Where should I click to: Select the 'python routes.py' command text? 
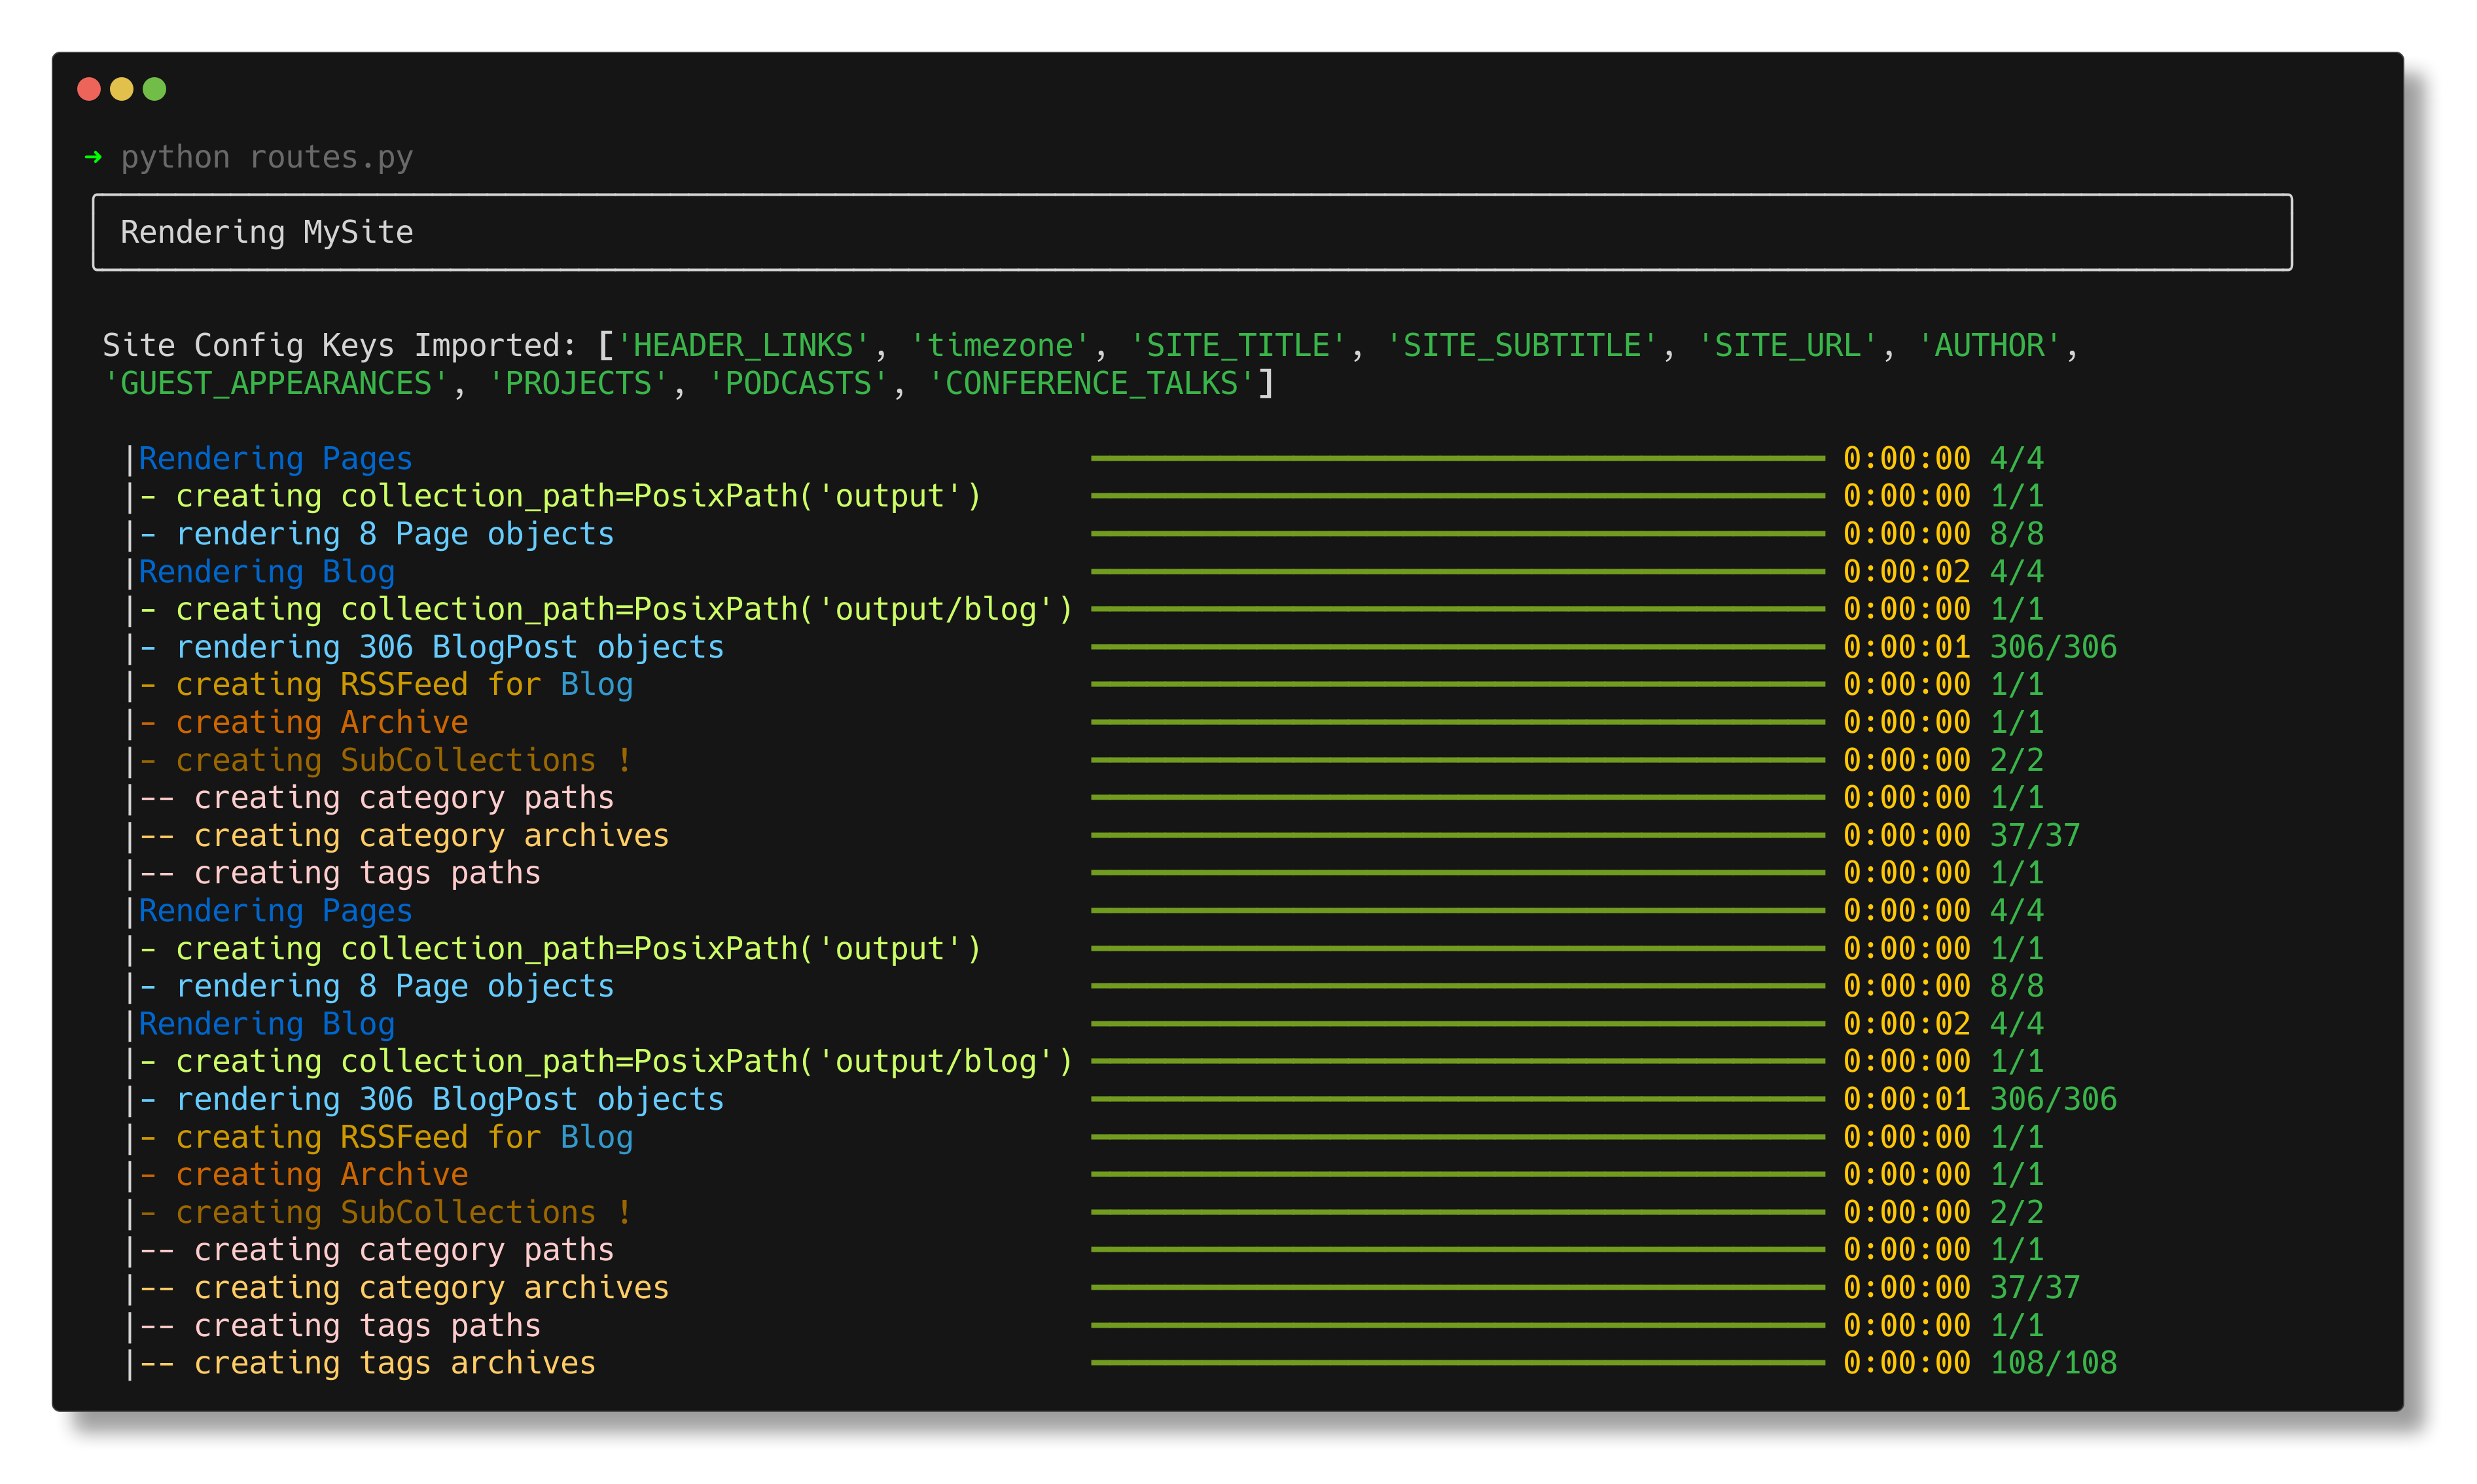tap(267, 157)
